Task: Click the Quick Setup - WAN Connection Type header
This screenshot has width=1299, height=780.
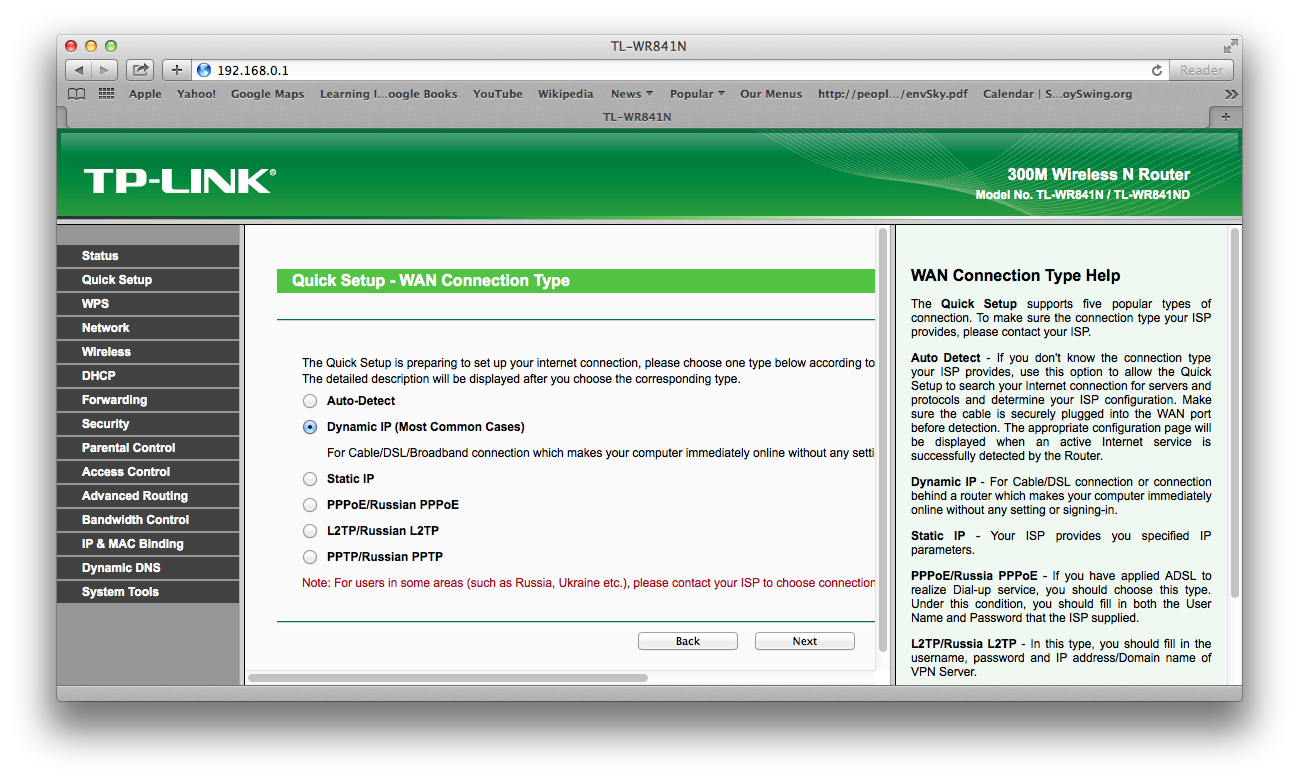Action: [x=575, y=281]
